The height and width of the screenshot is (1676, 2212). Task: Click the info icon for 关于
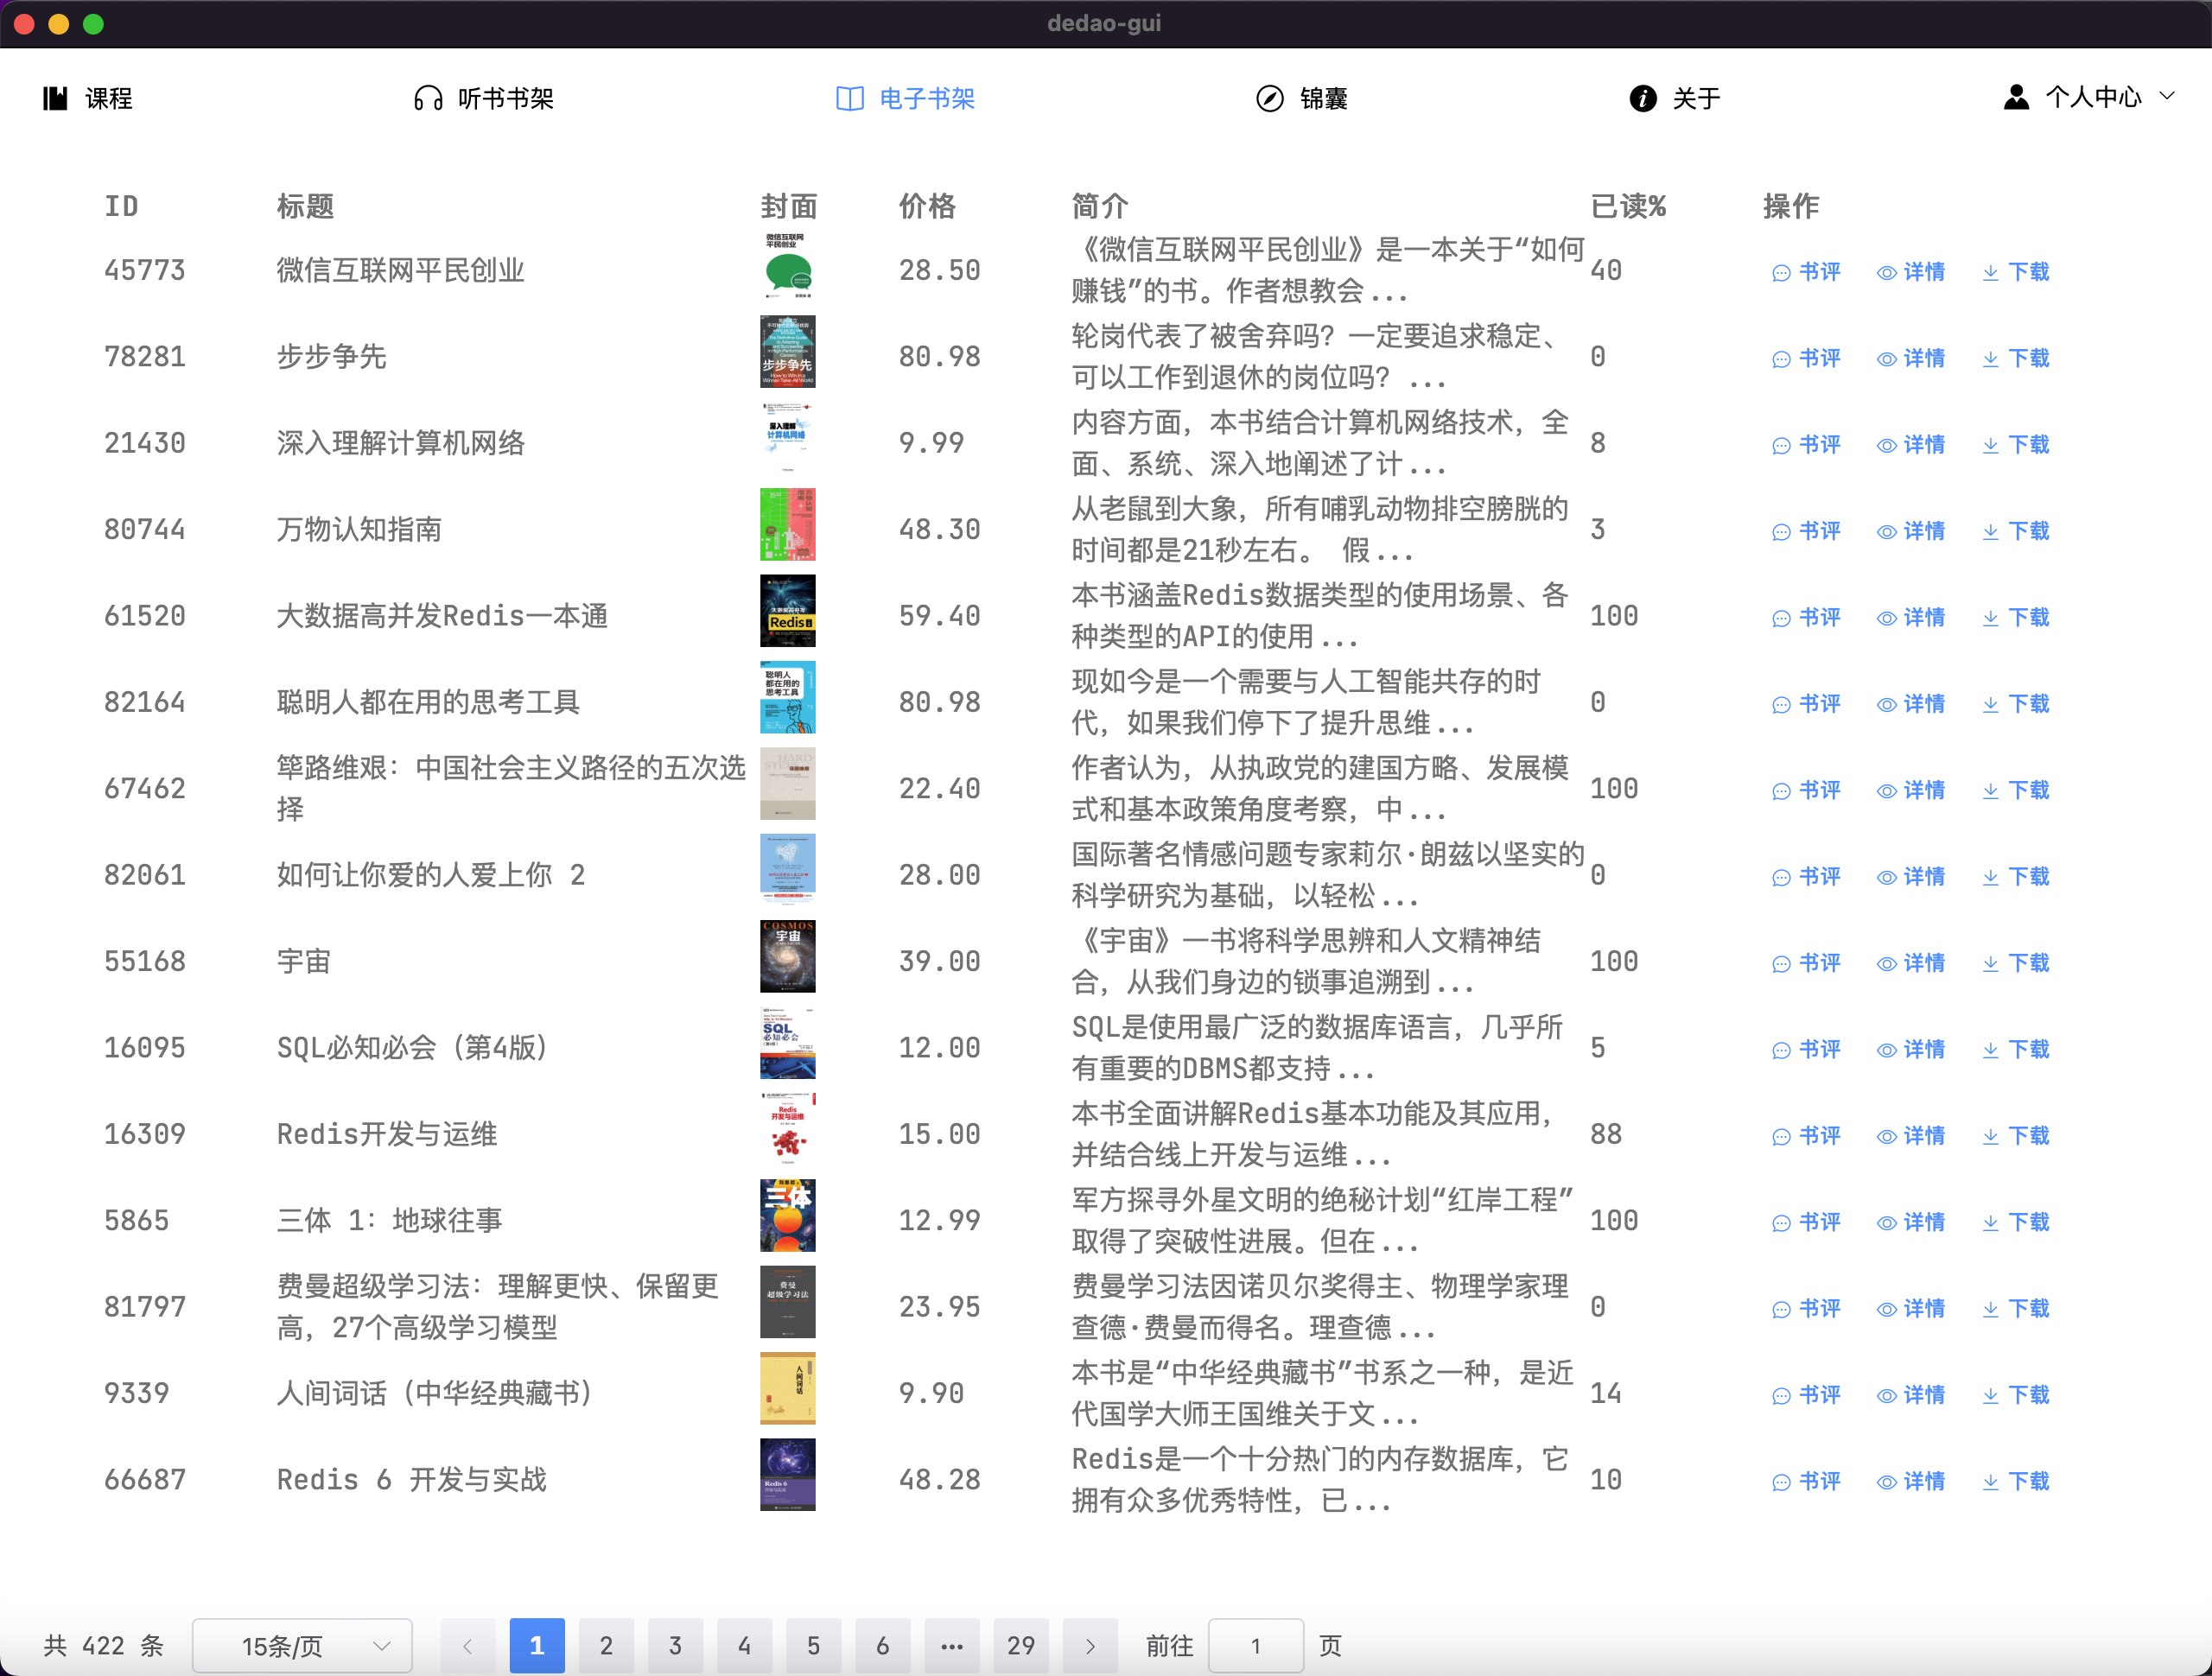pos(1642,98)
